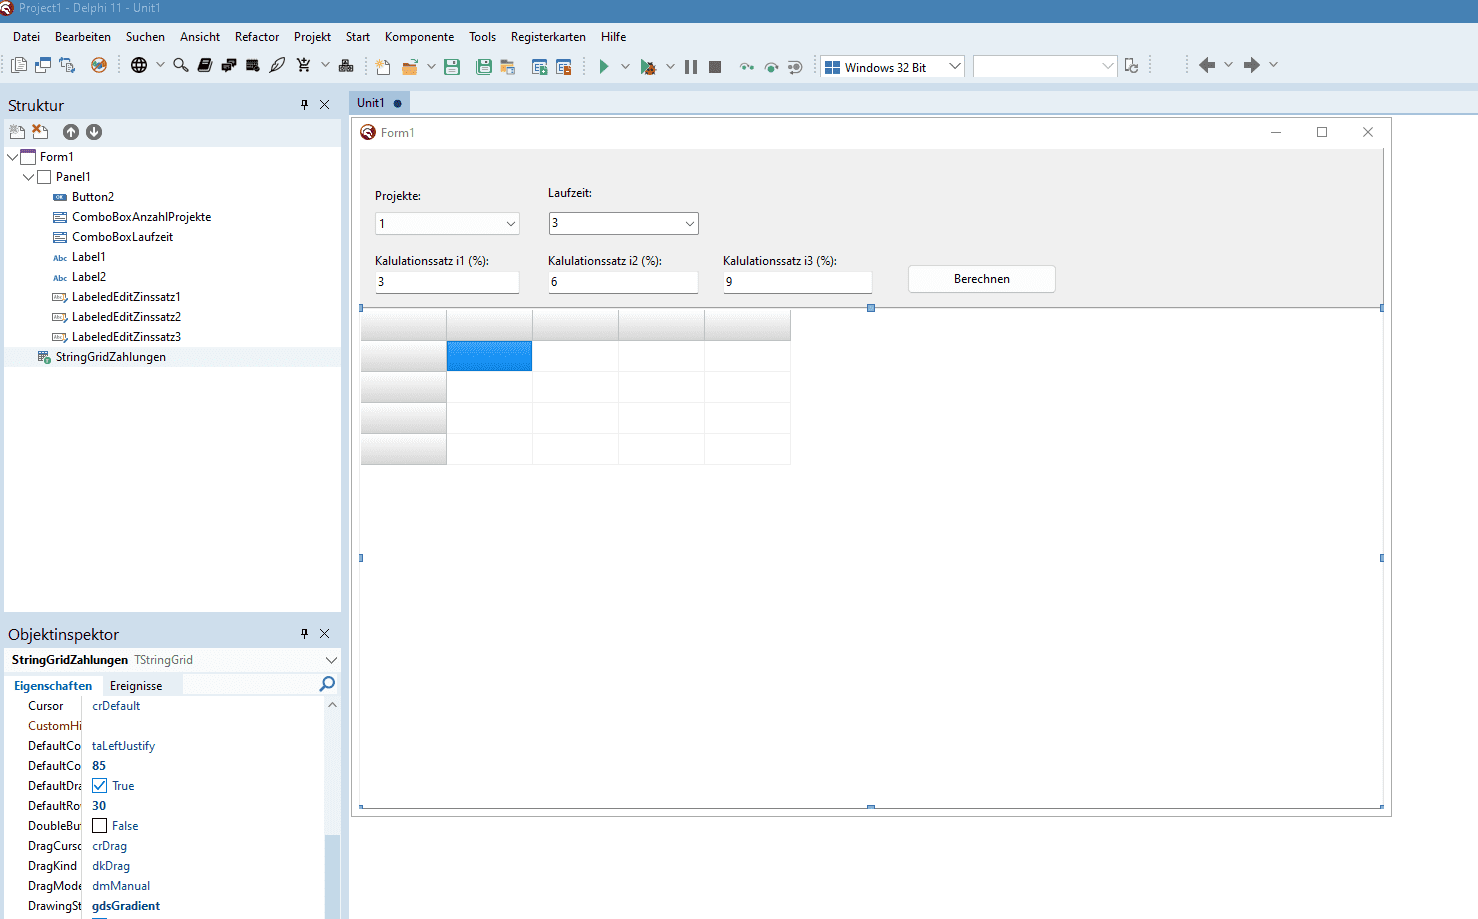Screen dimensions: 1478x919
Task: Click the shopping cart GetIt icon
Action: [303, 65]
